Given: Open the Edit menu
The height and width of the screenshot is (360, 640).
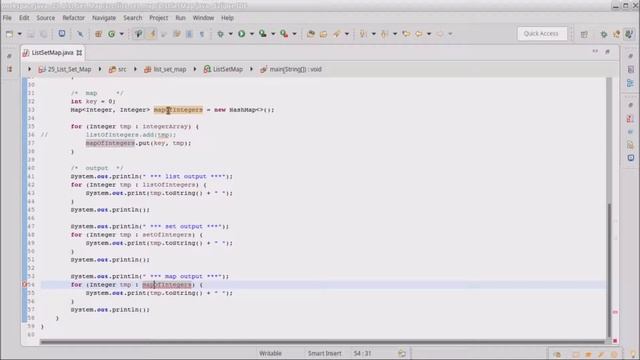Looking at the screenshot, I should pos(24,18).
